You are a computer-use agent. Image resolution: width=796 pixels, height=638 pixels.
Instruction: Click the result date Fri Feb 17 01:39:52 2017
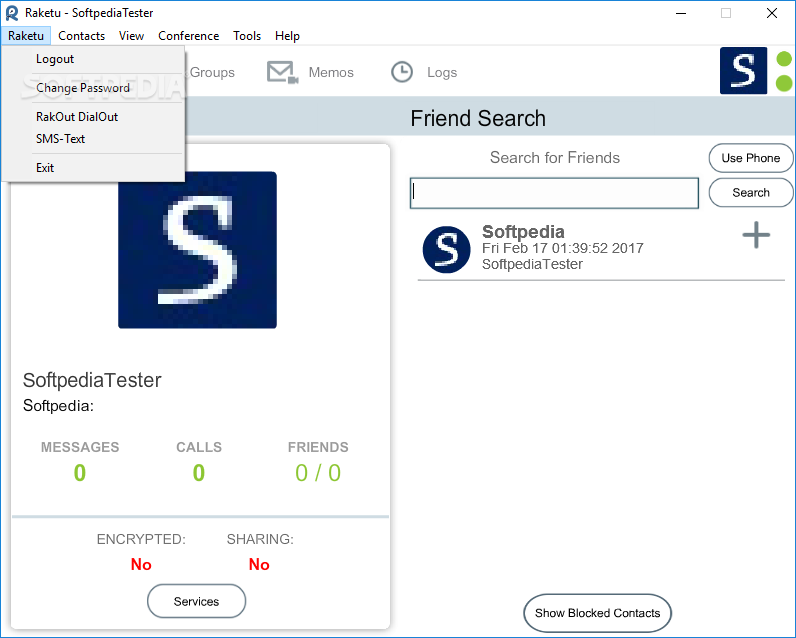click(x=562, y=248)
